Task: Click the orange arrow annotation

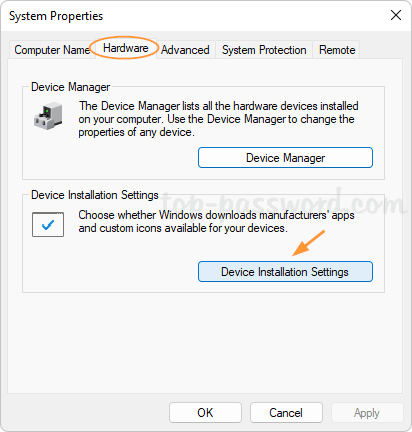Action: [308, 243]
